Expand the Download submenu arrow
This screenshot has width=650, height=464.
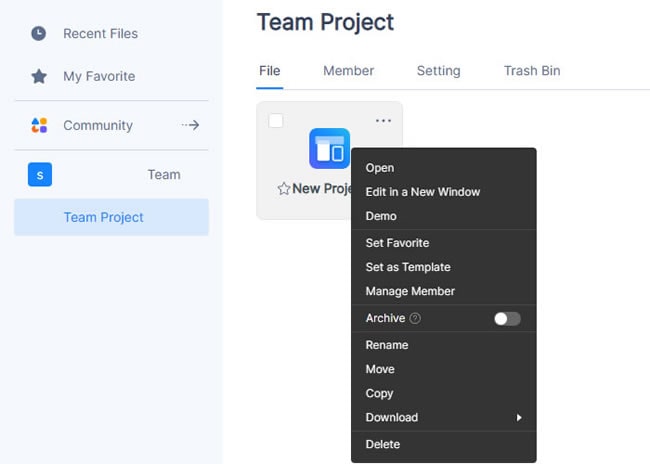click(x=519, y=418)
